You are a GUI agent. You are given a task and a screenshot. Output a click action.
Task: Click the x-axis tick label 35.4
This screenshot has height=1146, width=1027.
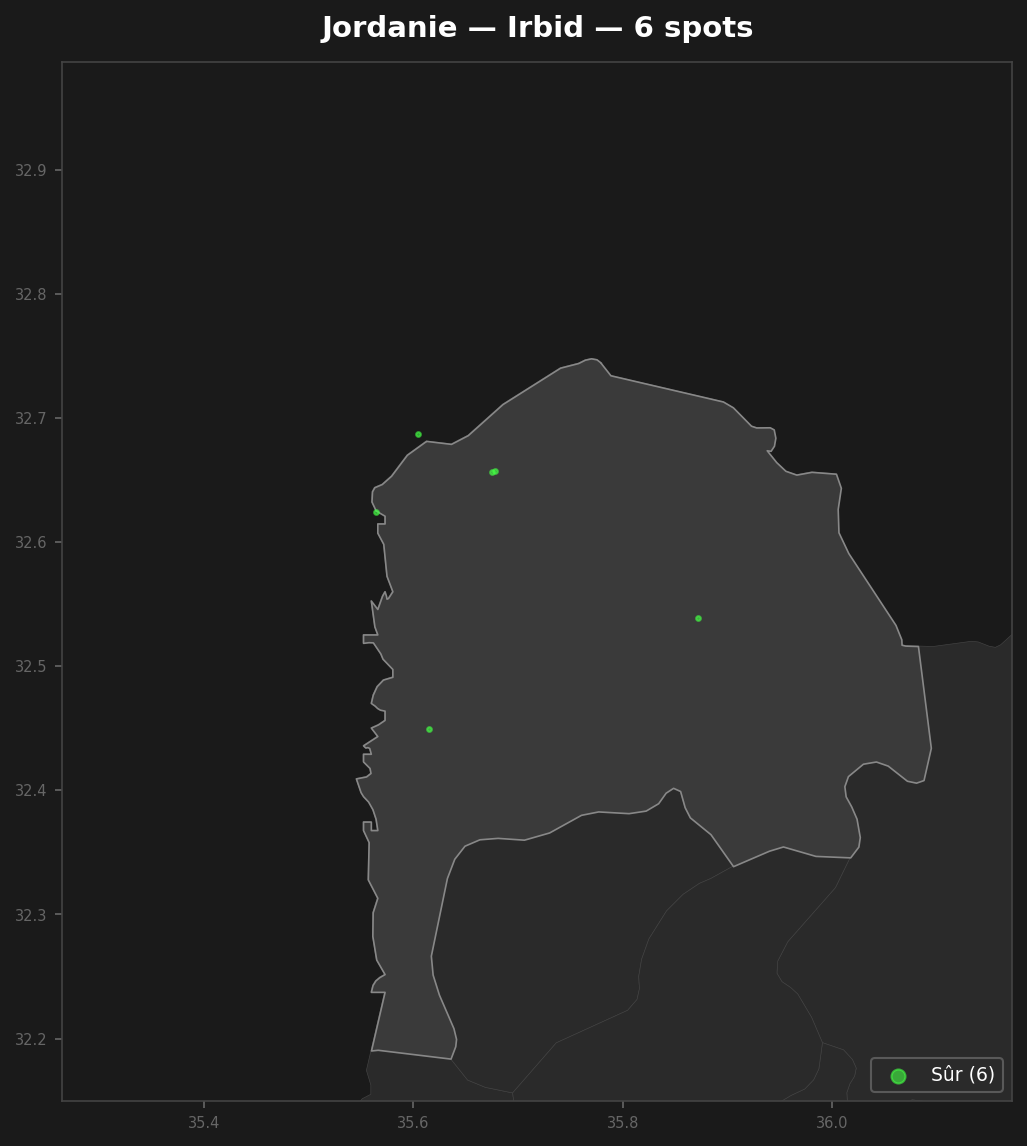pos(203,1123)
